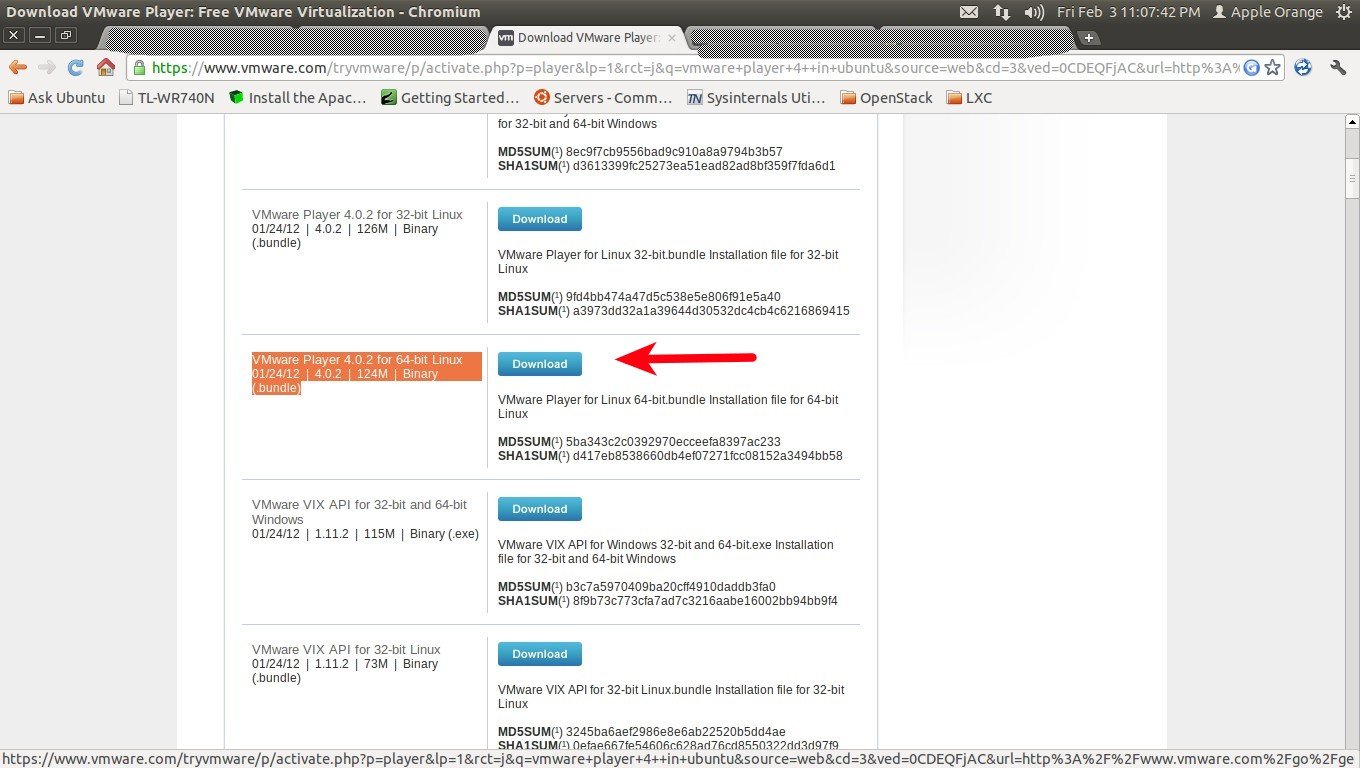The image size is (1360, 768).
Task: Click the VMware VIX API for 32-bit and 64-bit Windows title
Action: [359, 512]
